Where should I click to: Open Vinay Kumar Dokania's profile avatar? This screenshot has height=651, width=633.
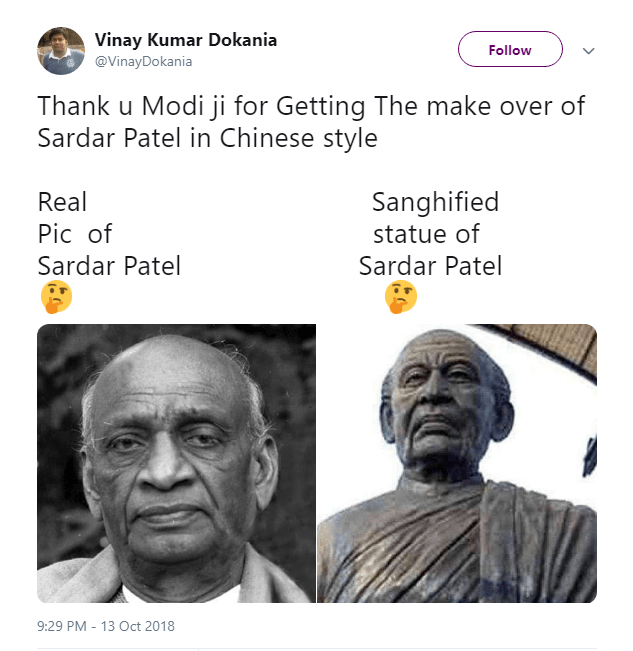(x=61, y=51)
